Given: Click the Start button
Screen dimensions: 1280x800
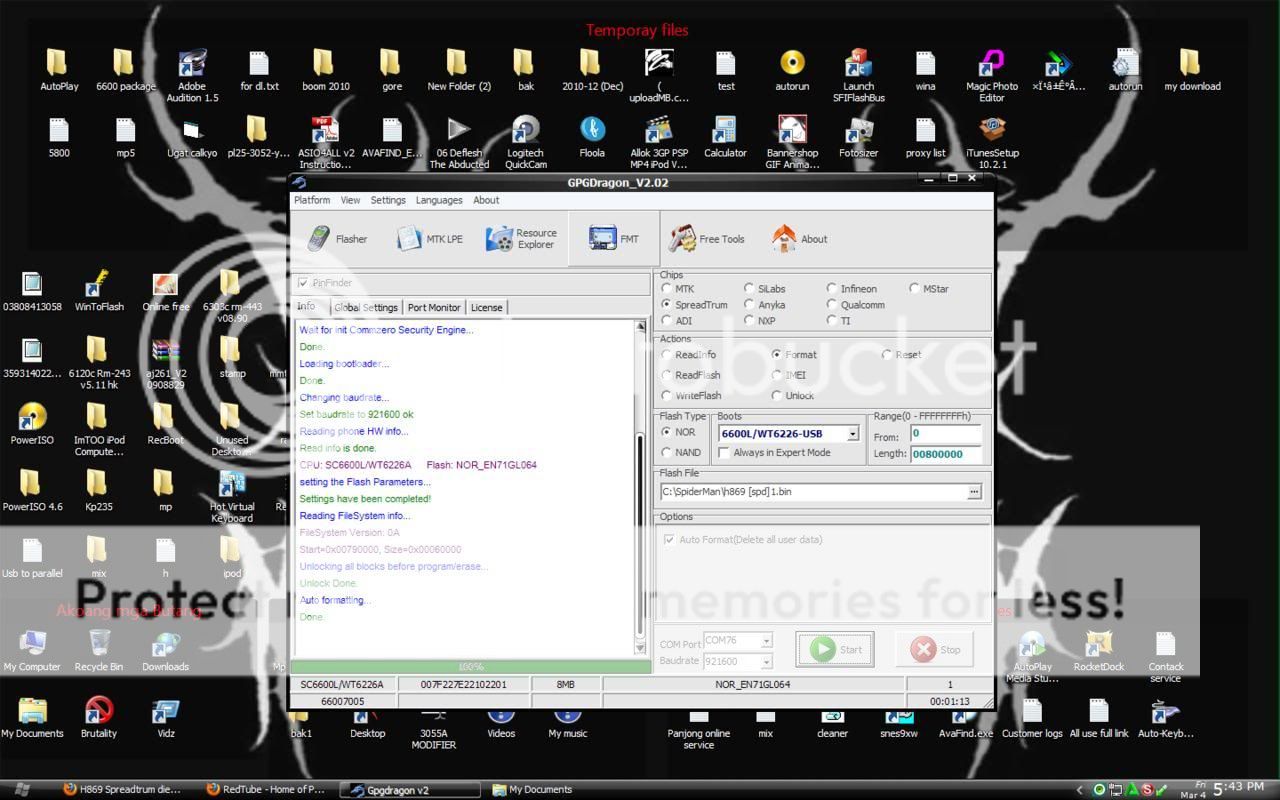Looking at the screenshot, I should point(835,649).
